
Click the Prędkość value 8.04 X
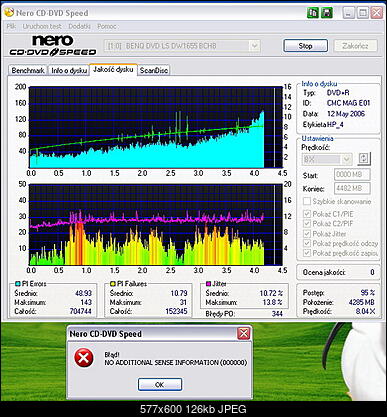pos(365,311)
